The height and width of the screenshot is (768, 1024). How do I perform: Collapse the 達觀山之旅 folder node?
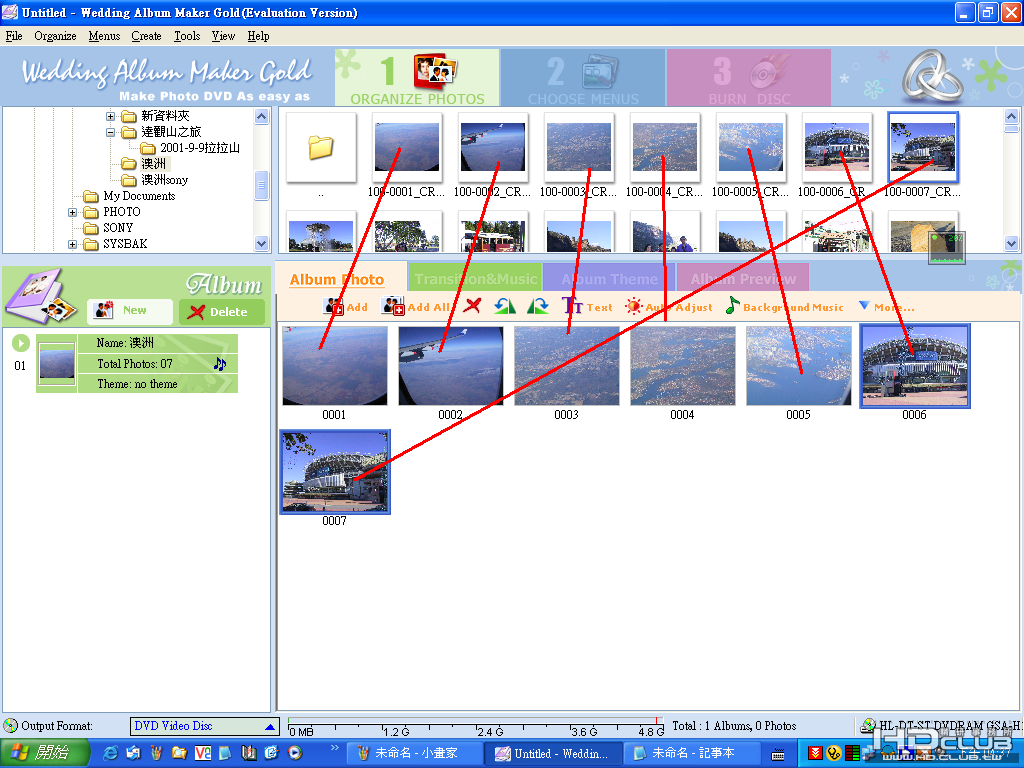110,132
